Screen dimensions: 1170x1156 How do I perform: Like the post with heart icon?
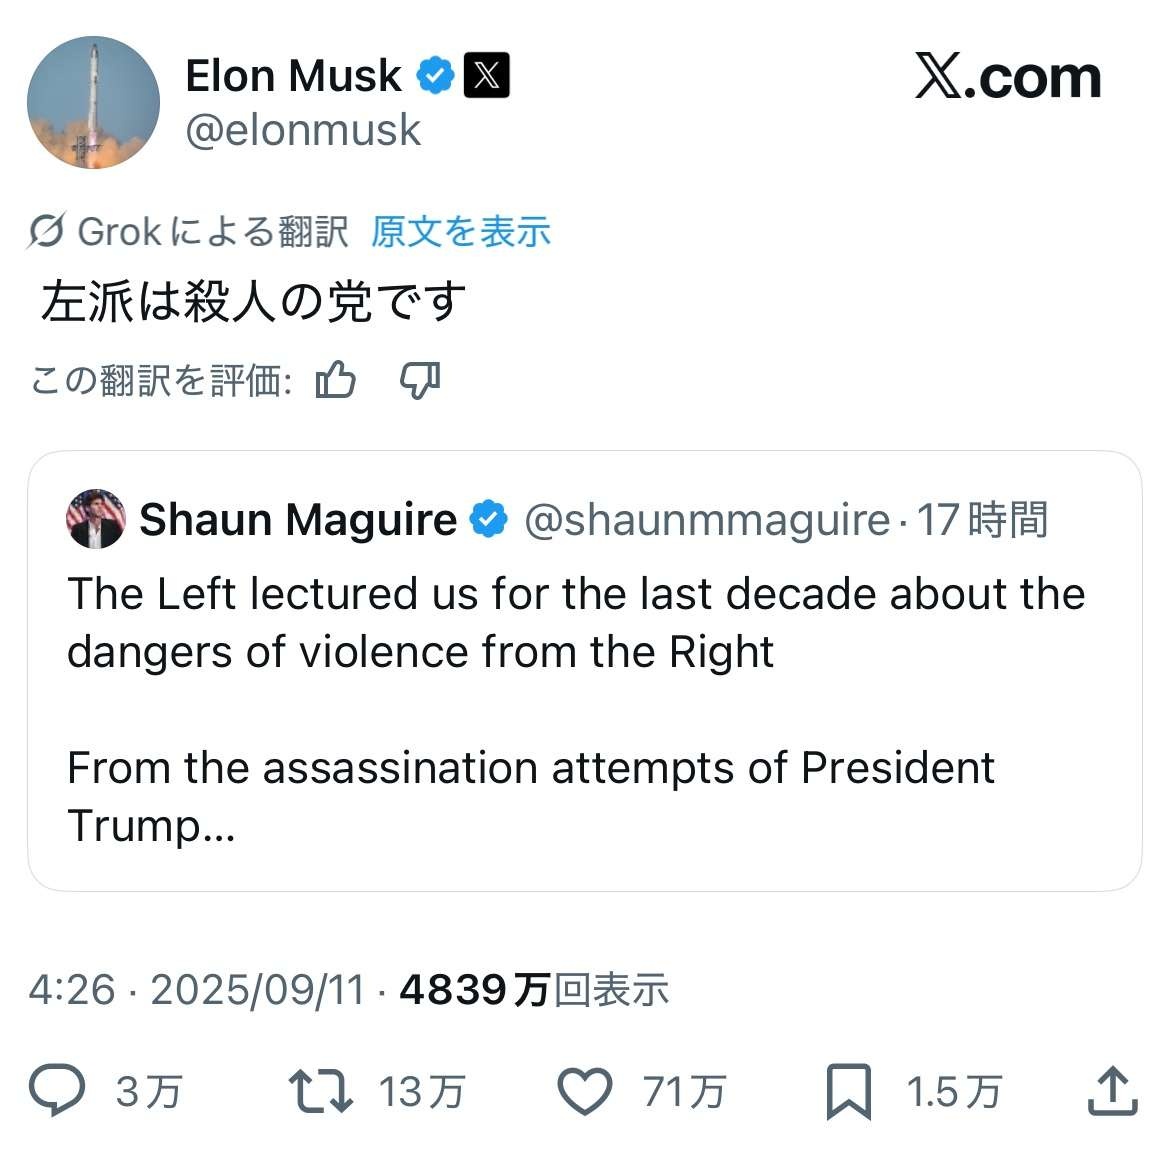coord(584,1091)
